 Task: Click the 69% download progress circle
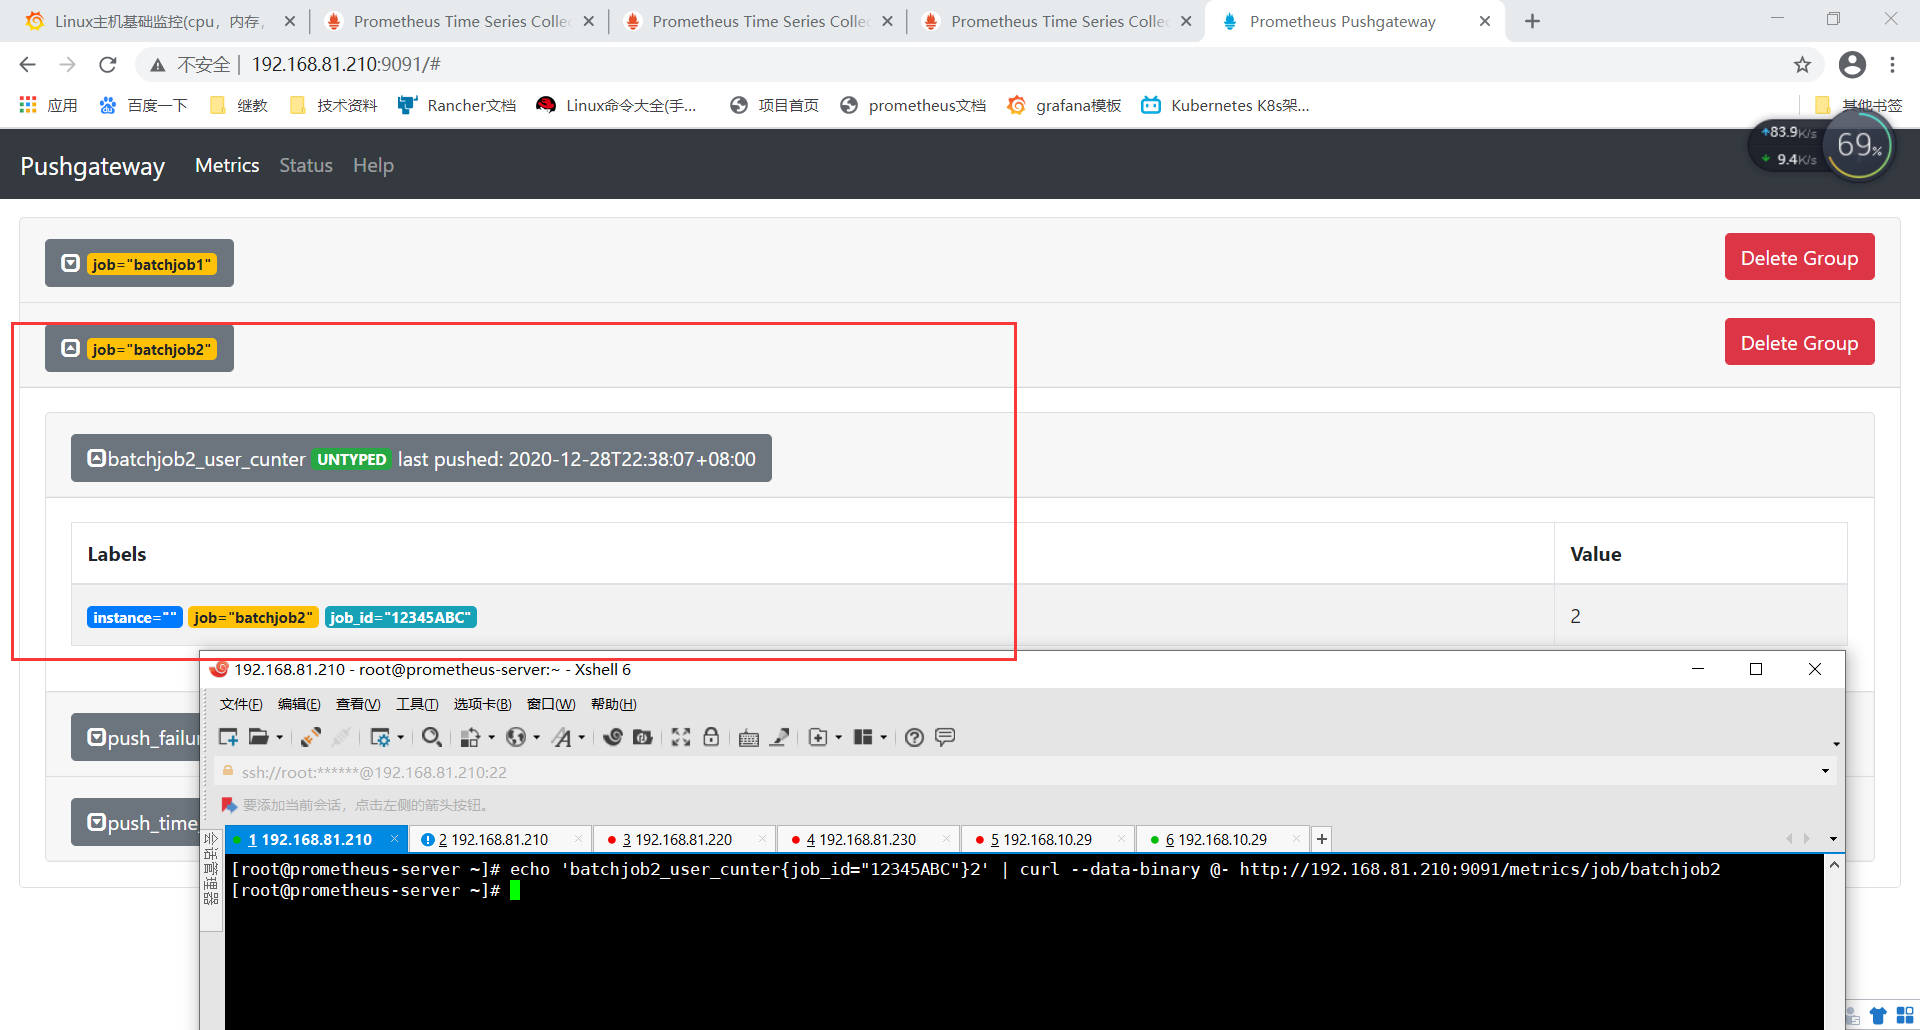[1858, 145]
